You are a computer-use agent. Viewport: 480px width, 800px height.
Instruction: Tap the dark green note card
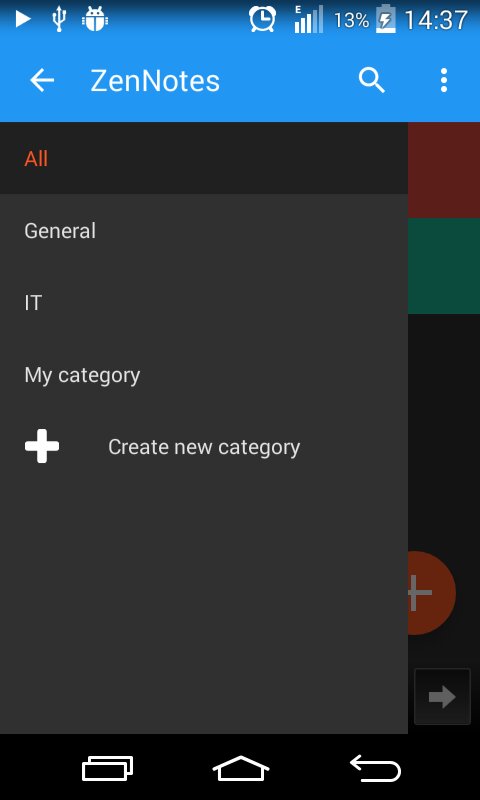pos(444,266)
